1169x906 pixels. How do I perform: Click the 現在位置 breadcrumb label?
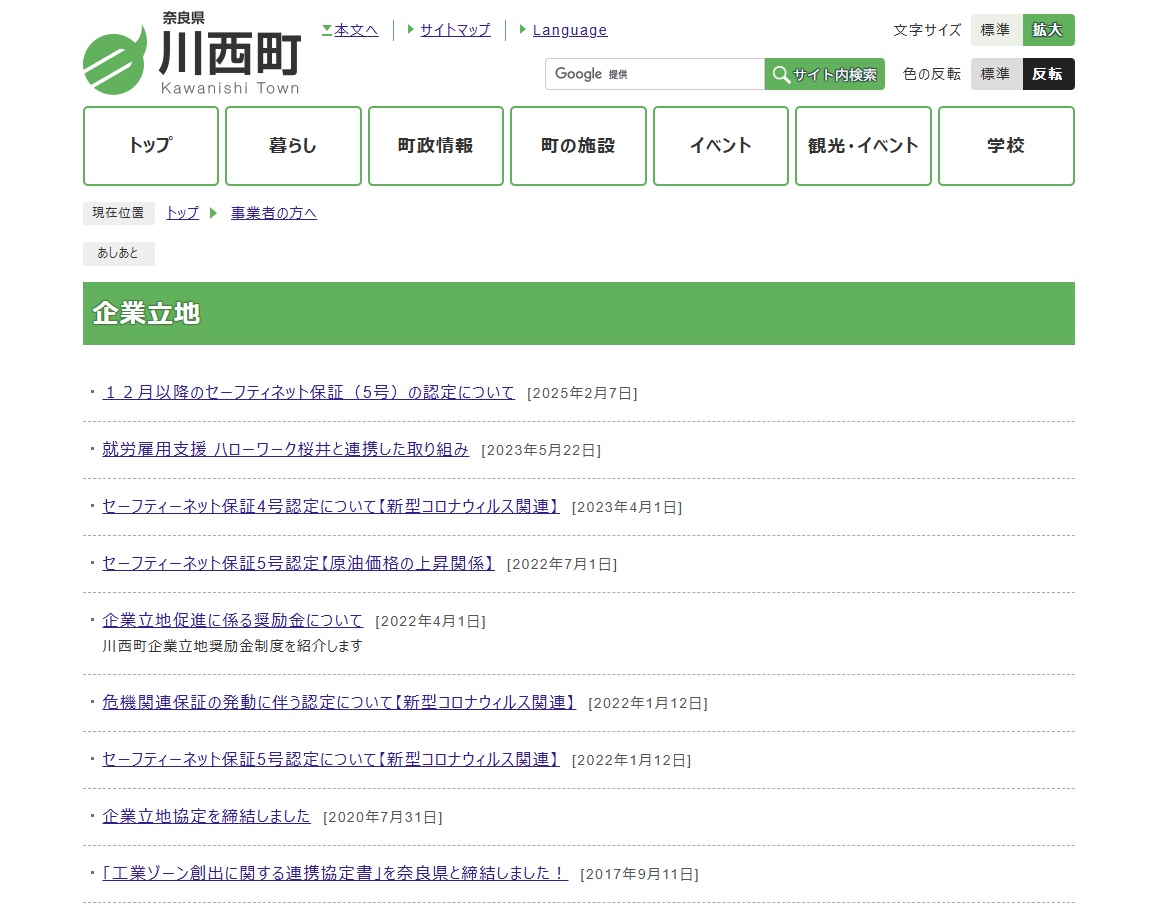point(119,213)
